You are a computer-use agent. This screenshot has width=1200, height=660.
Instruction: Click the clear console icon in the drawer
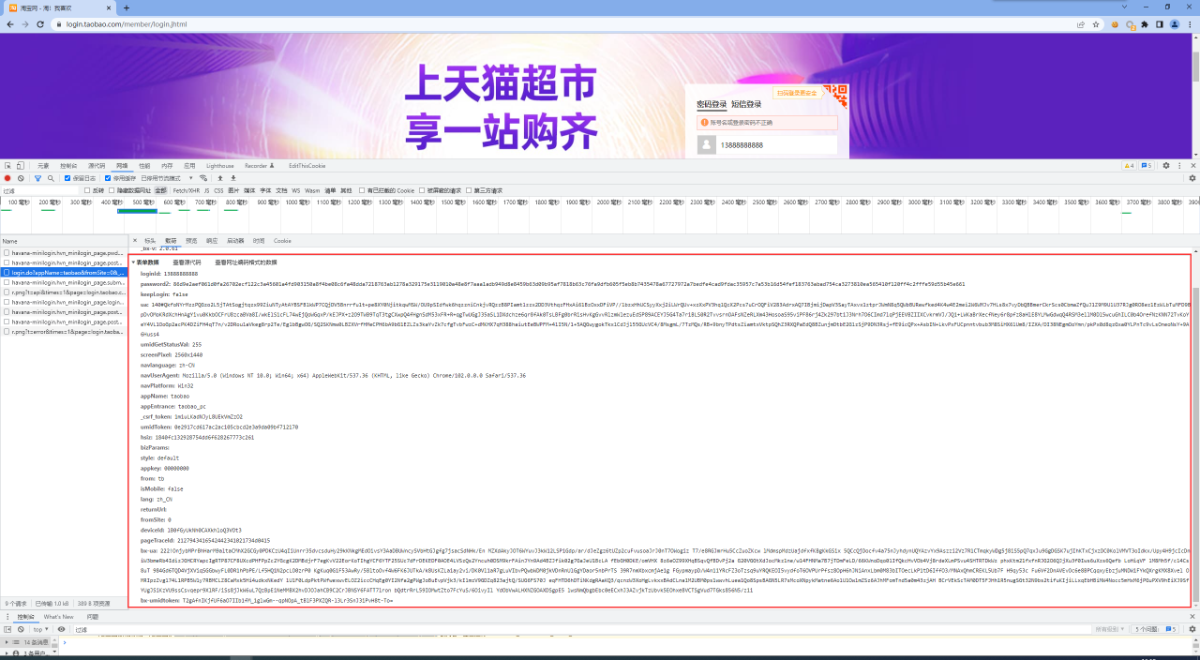coord(21,629)
